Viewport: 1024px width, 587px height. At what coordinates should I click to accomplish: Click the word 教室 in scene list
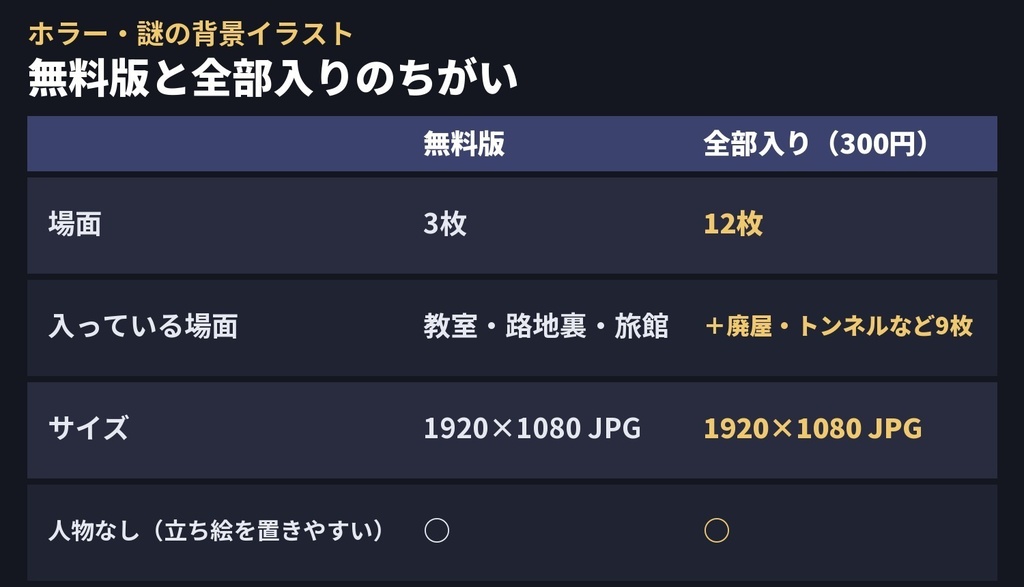(x=450, y=326)
